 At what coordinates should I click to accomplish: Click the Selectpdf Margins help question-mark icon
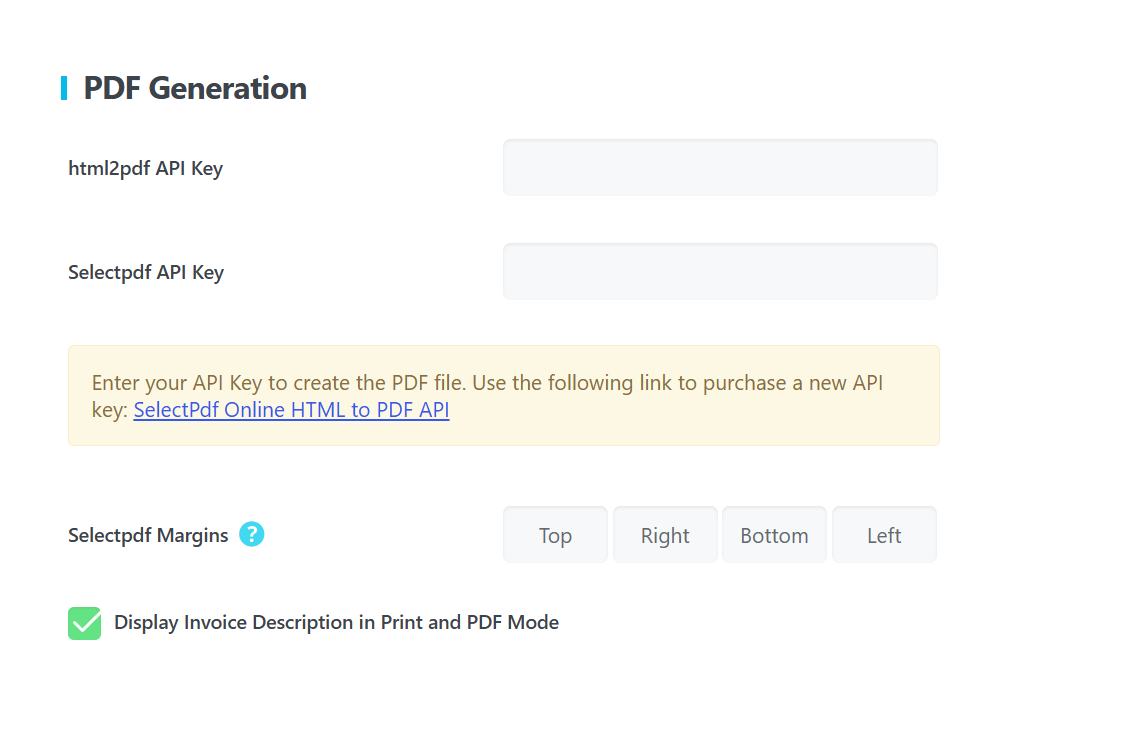pos(252,535)
